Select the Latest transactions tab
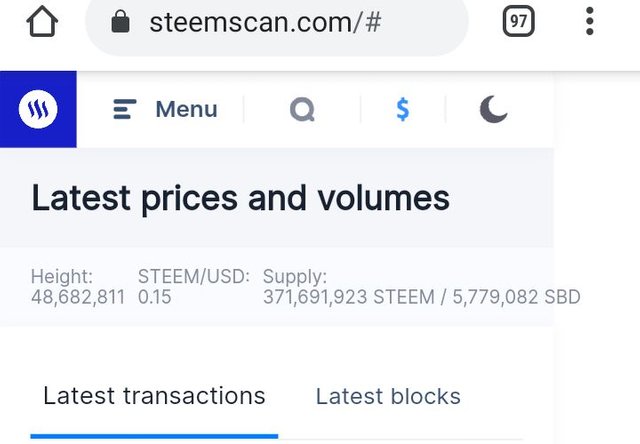640x444 pixels. [154, 396]
